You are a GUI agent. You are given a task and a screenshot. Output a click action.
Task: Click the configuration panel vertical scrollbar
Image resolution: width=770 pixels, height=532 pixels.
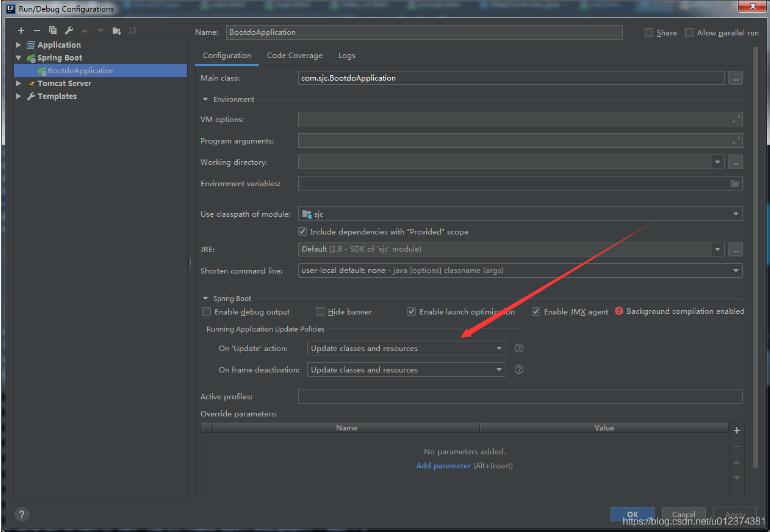tap(755, 255)
